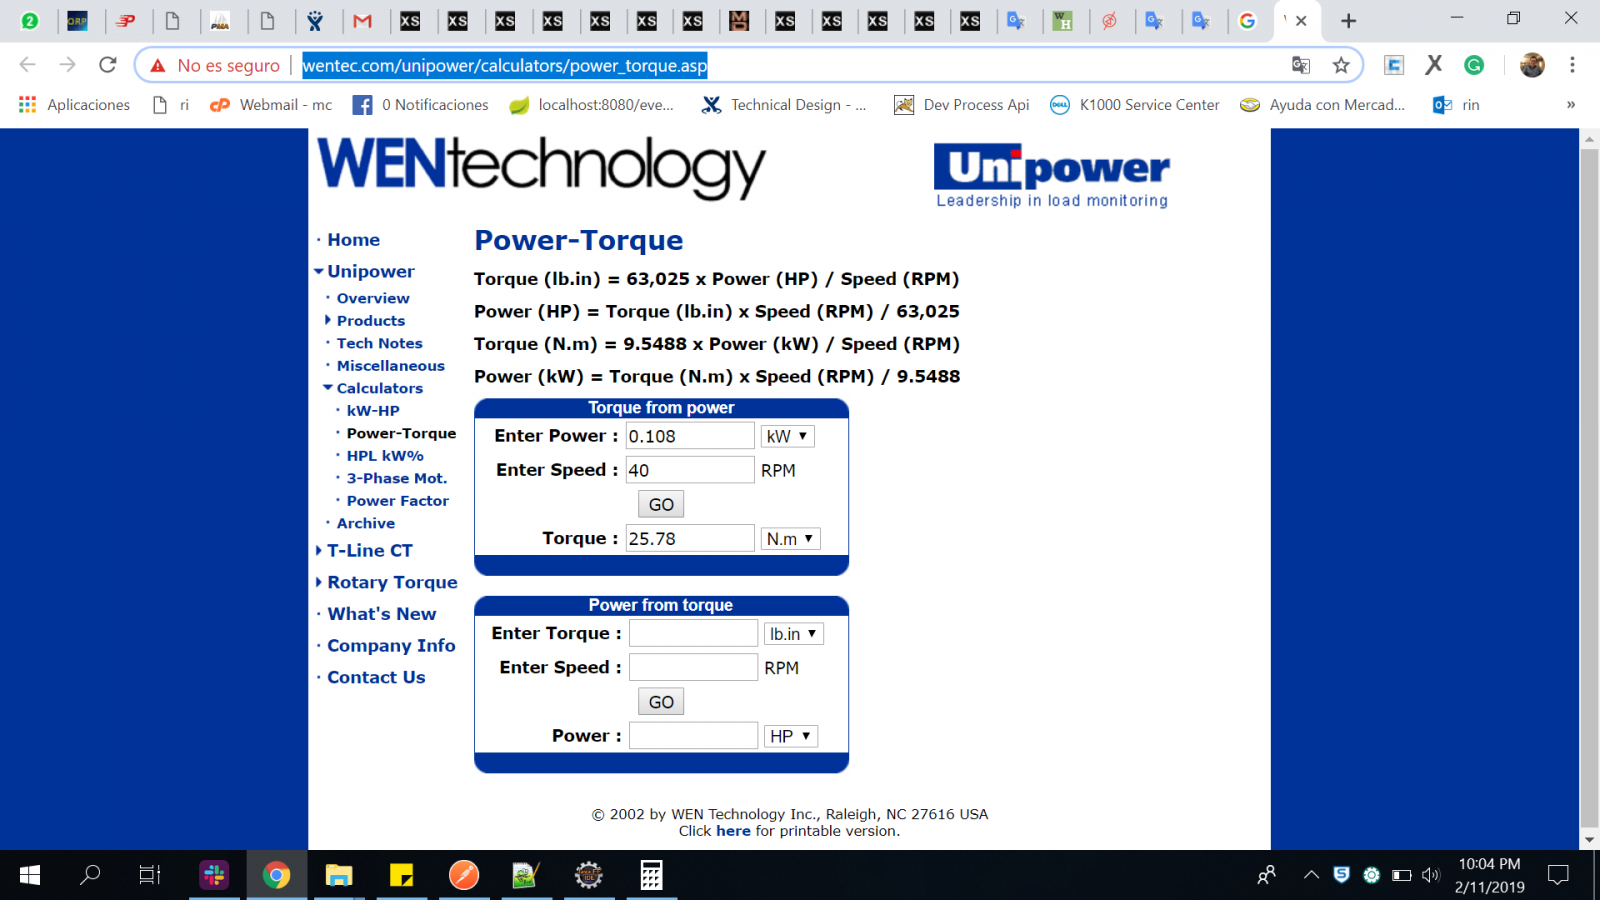The width and height of the screenshot is (1600, 900).
Task: Open the Power Factor calculator
Action: (398, 501)
